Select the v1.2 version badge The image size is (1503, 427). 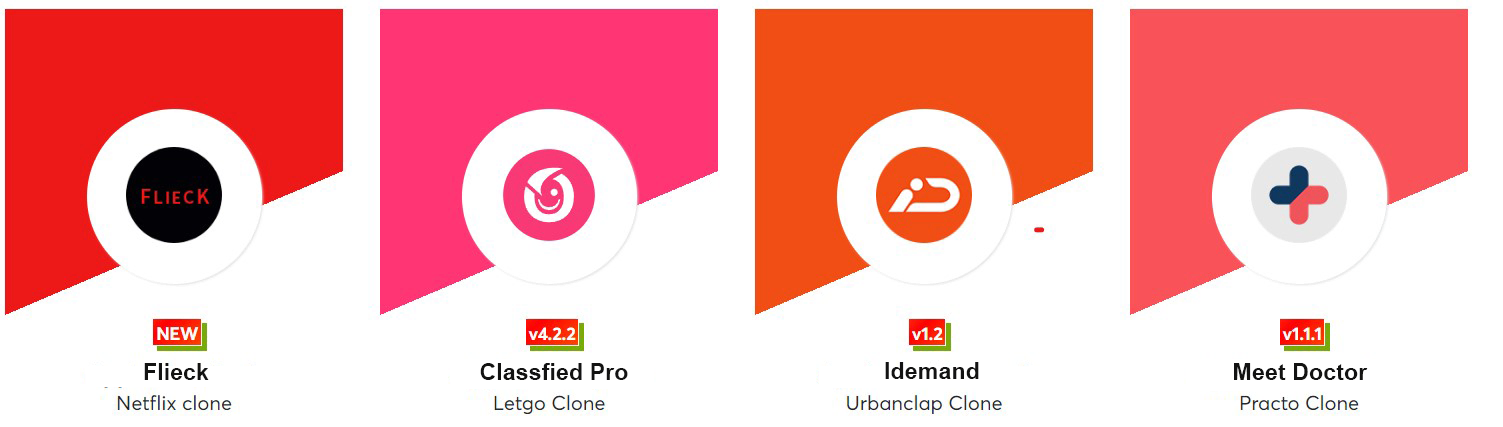pyautogui.click(x=927, y=334)
